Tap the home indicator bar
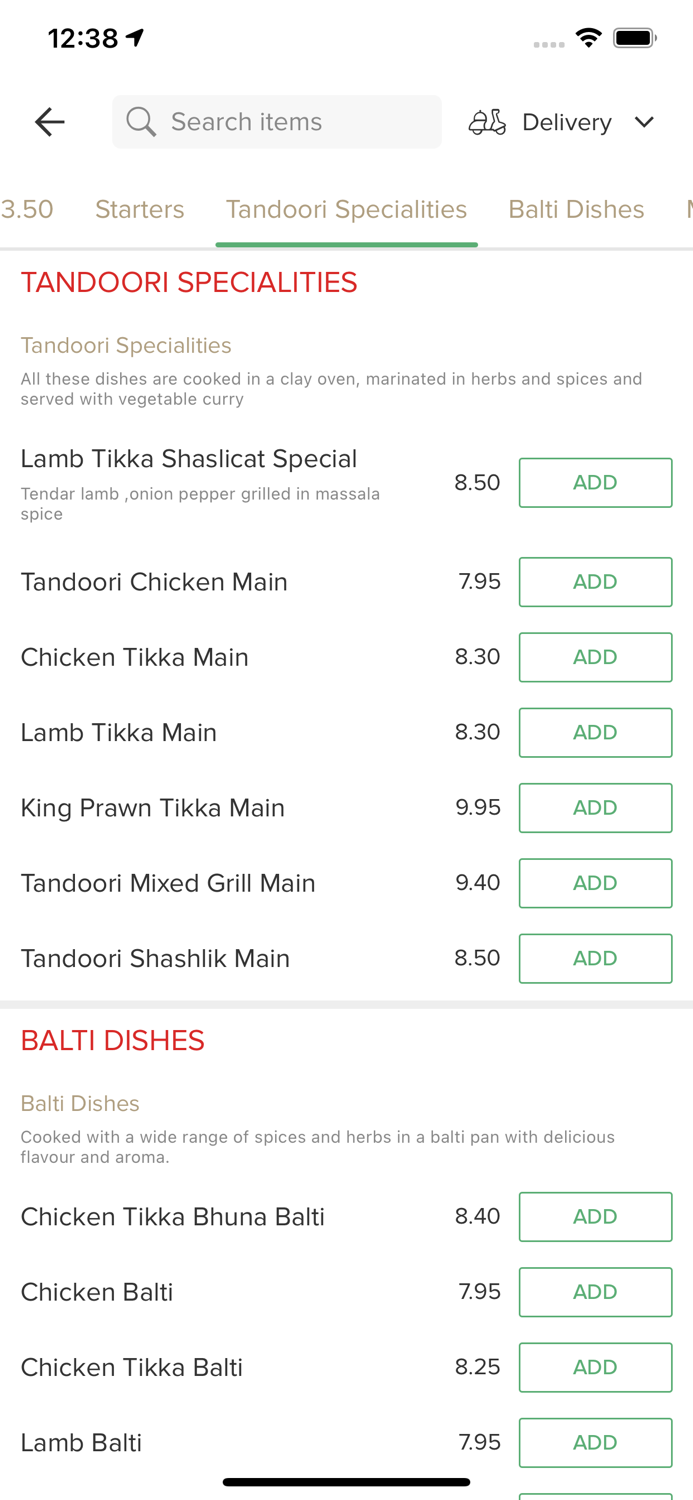This screenshot has height=1500, width=693. [x=346, y=1482]
